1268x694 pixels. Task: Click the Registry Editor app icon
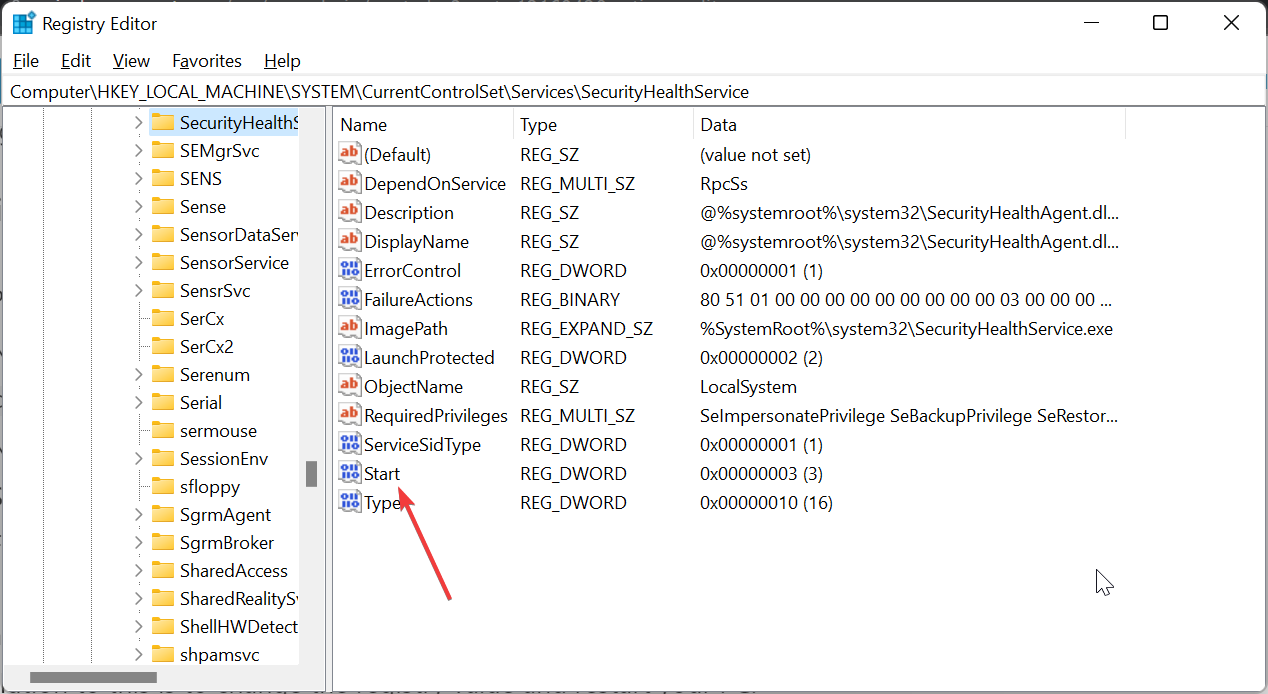pos(23,23)
